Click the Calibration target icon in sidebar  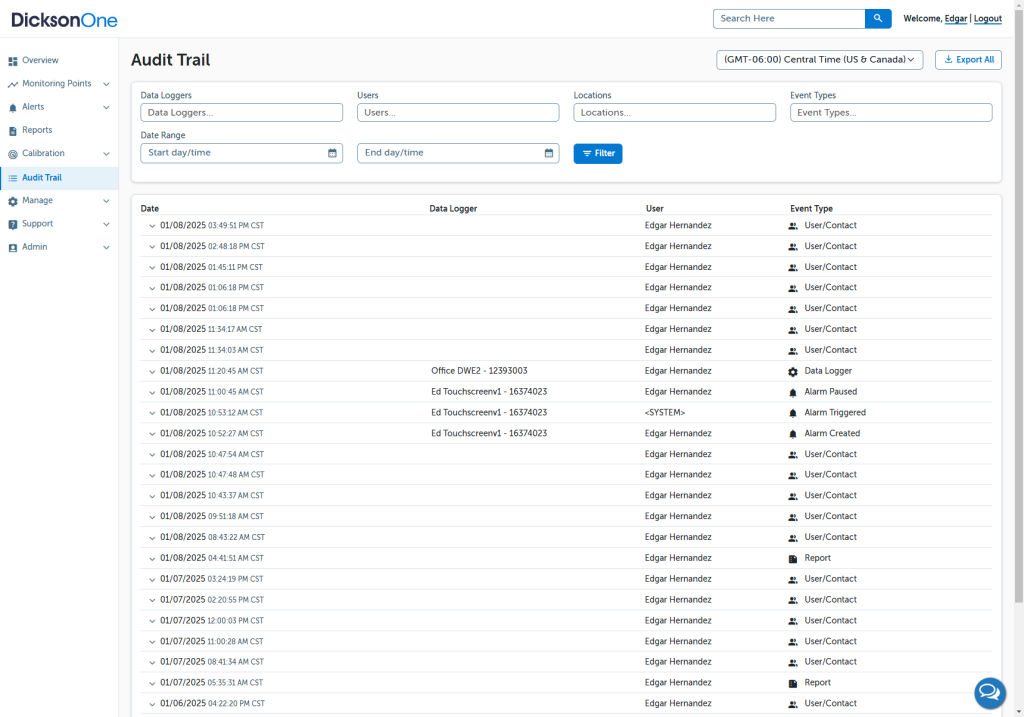point(13,154)
